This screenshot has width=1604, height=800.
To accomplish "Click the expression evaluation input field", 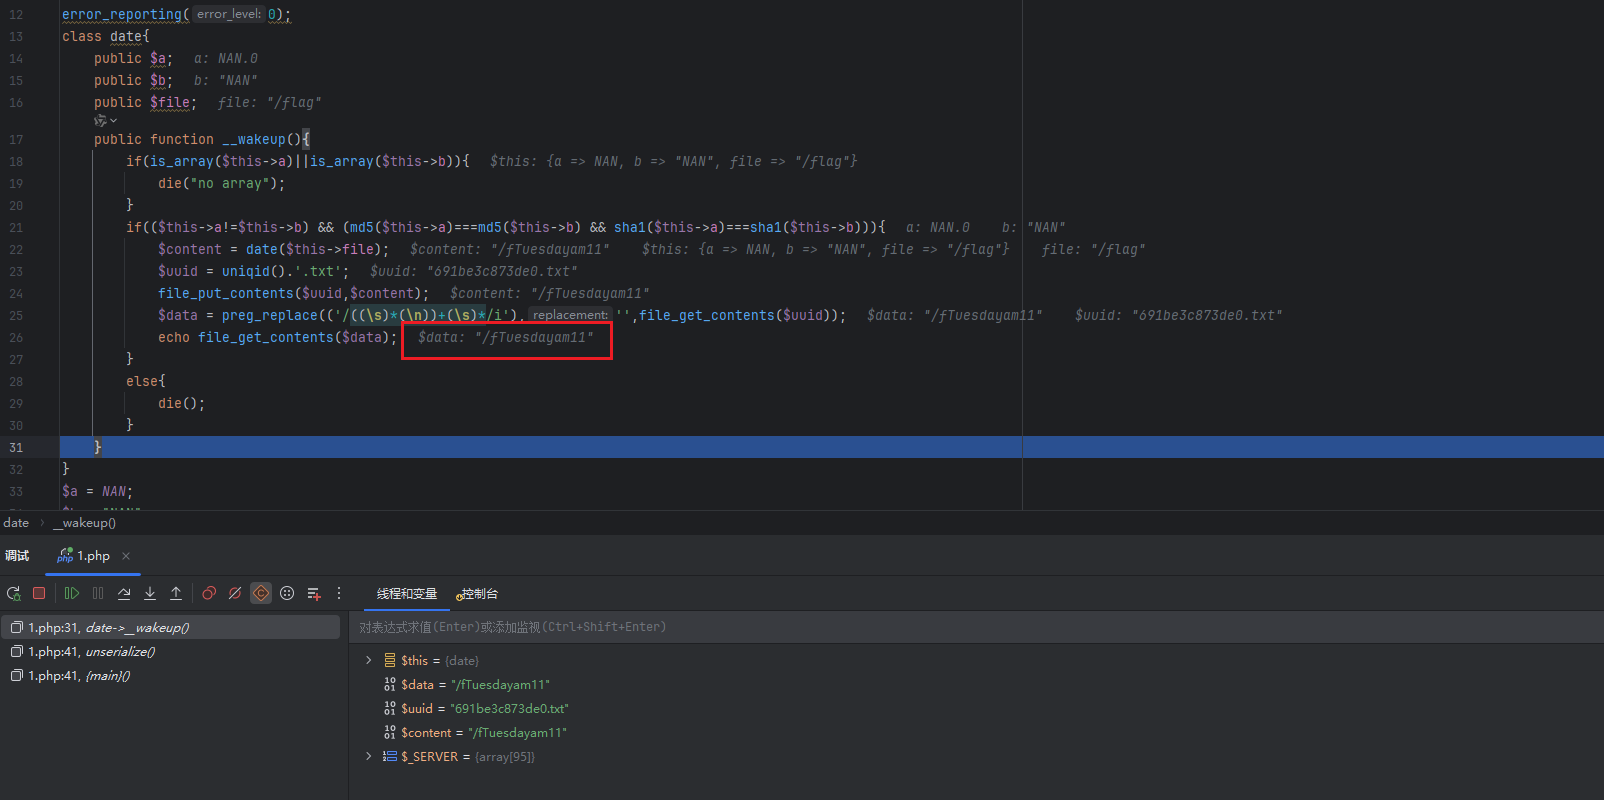I will click(900, 627).
